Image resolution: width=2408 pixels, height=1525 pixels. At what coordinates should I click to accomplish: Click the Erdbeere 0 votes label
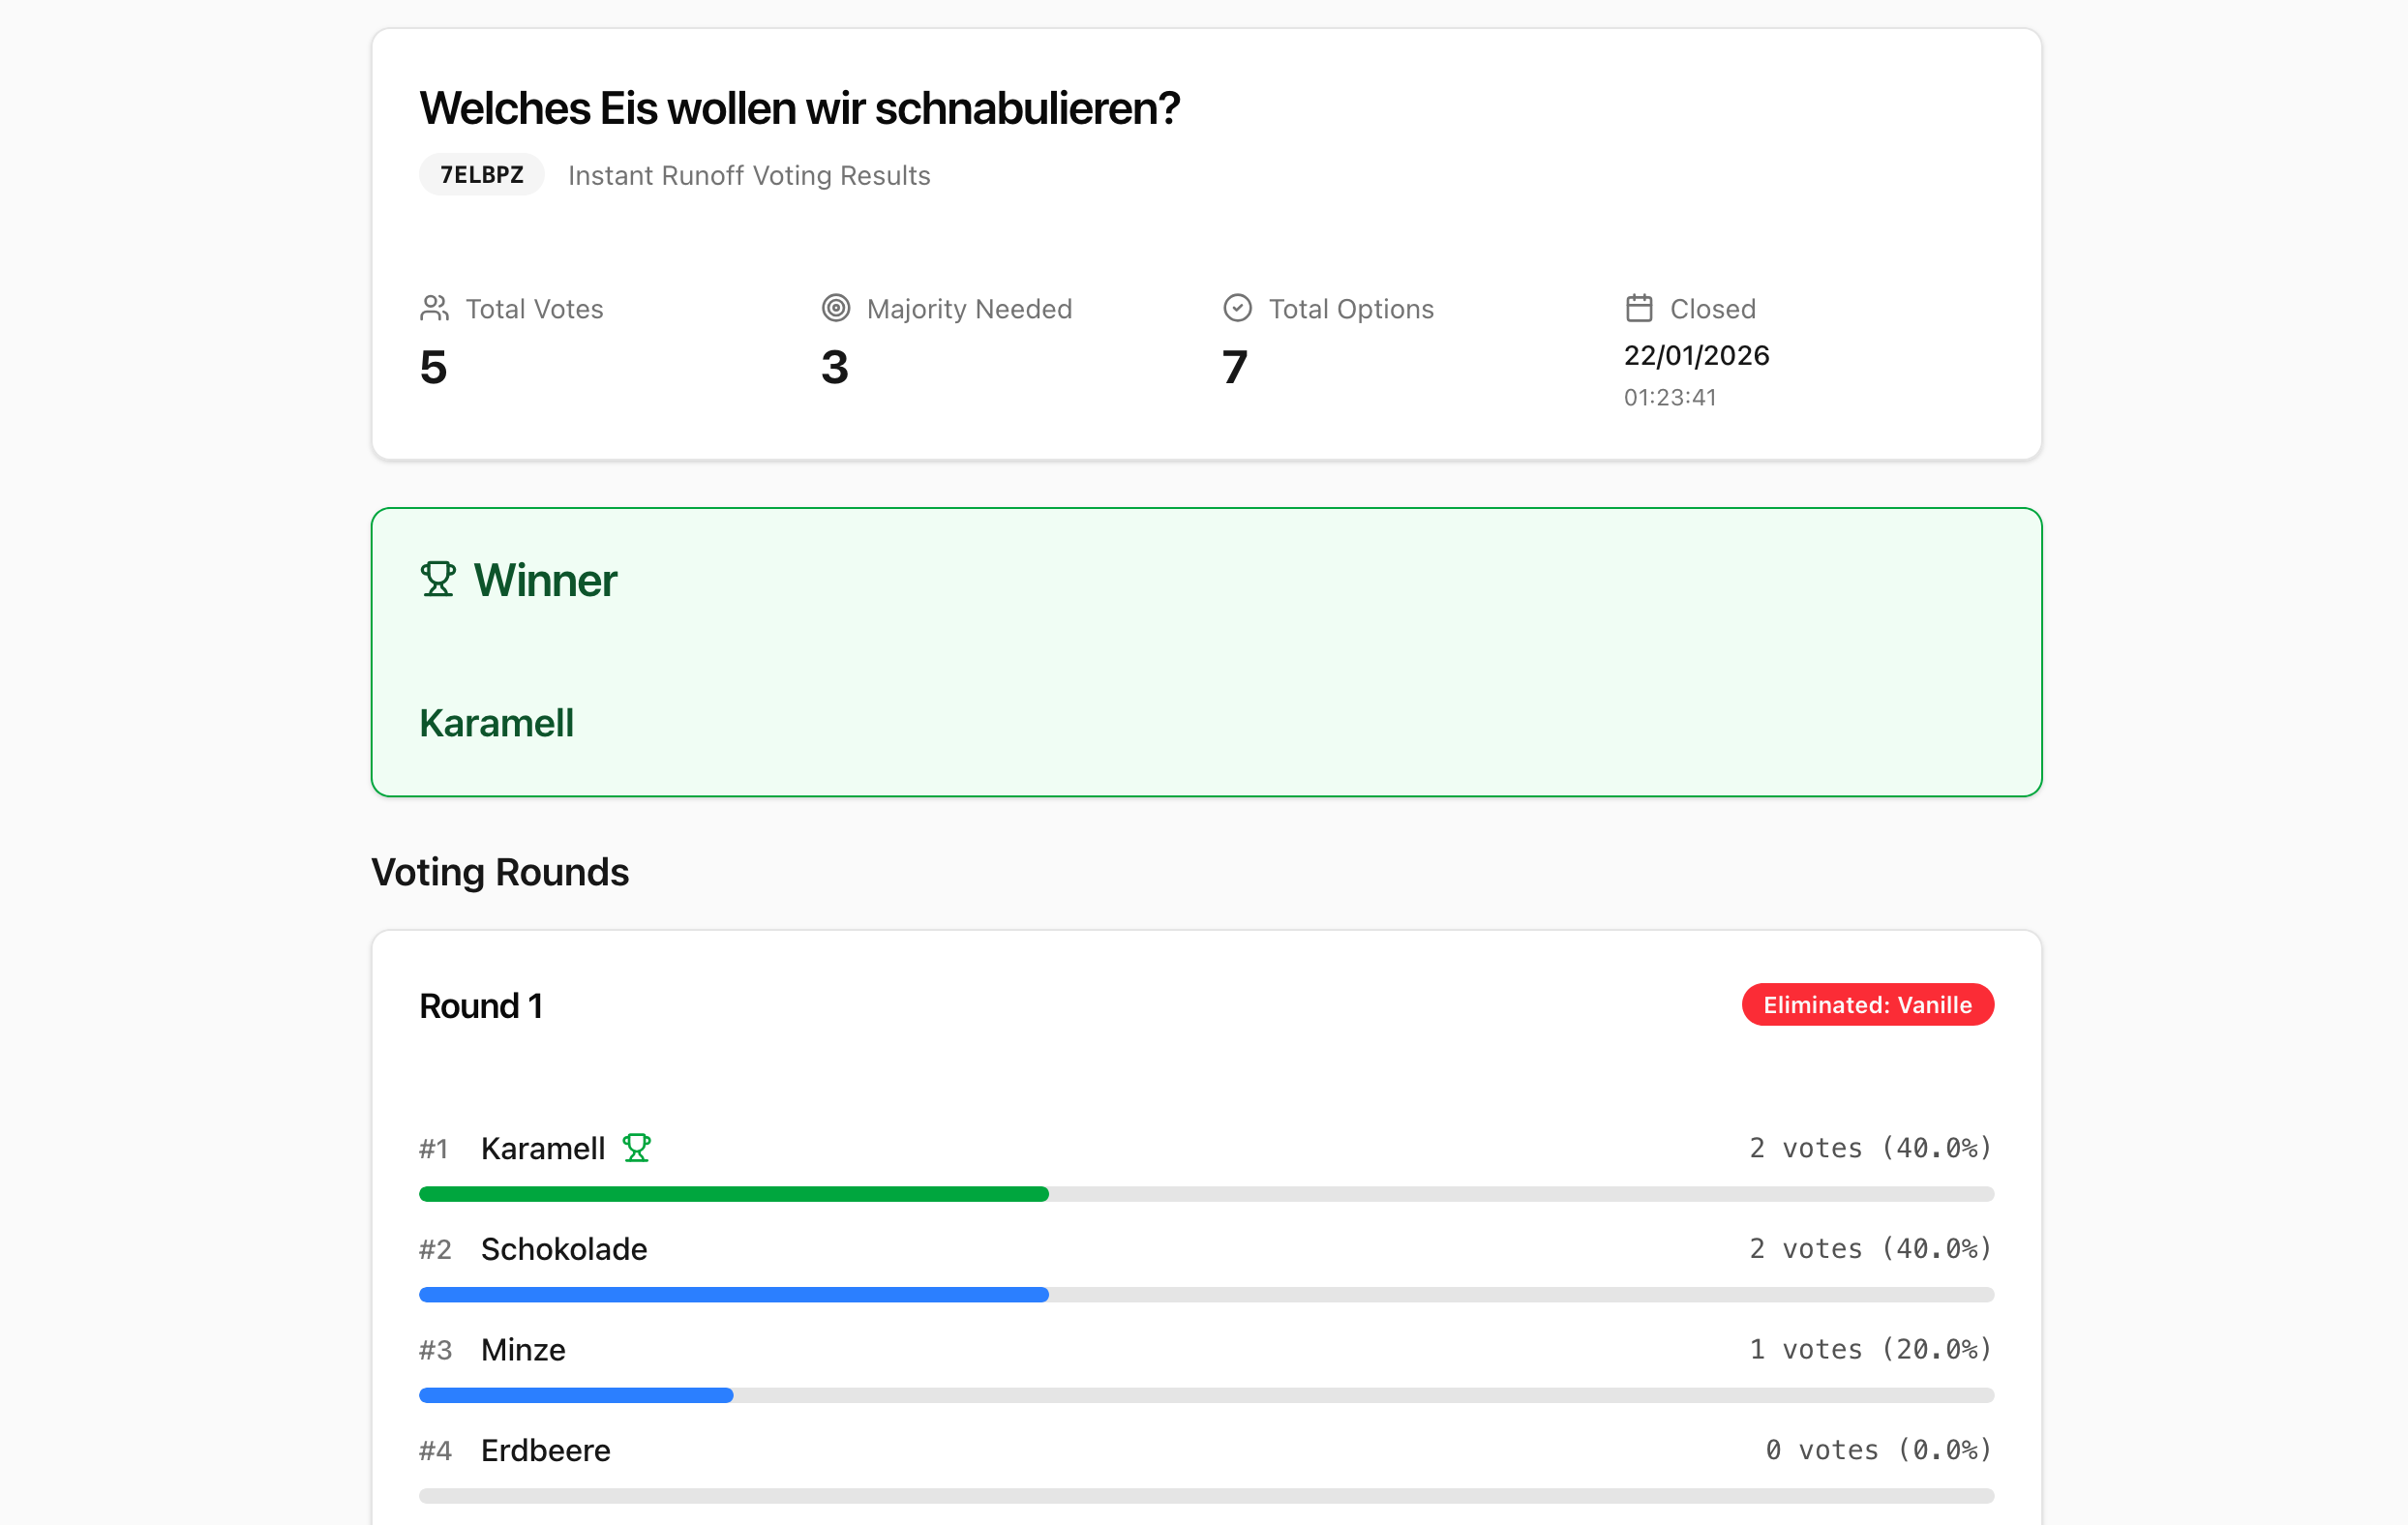(x=1879, y=1450)
